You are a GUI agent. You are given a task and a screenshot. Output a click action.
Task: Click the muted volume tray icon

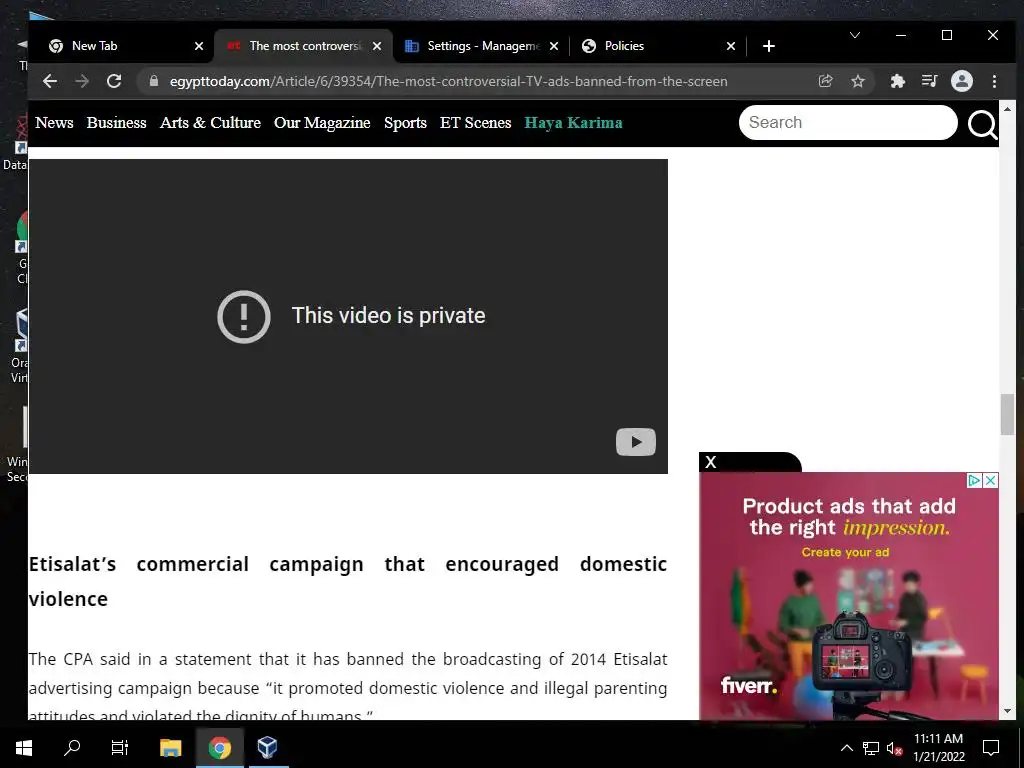[894, 748]
